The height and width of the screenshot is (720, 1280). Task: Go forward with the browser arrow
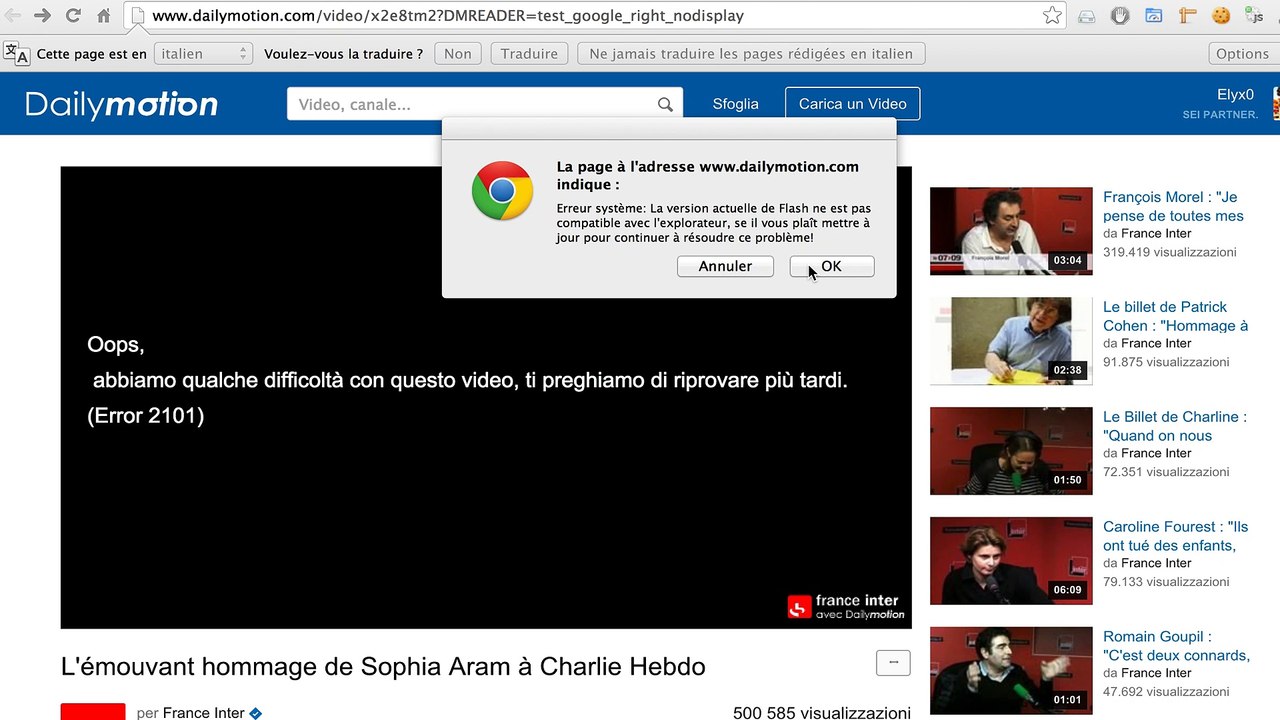42,16
